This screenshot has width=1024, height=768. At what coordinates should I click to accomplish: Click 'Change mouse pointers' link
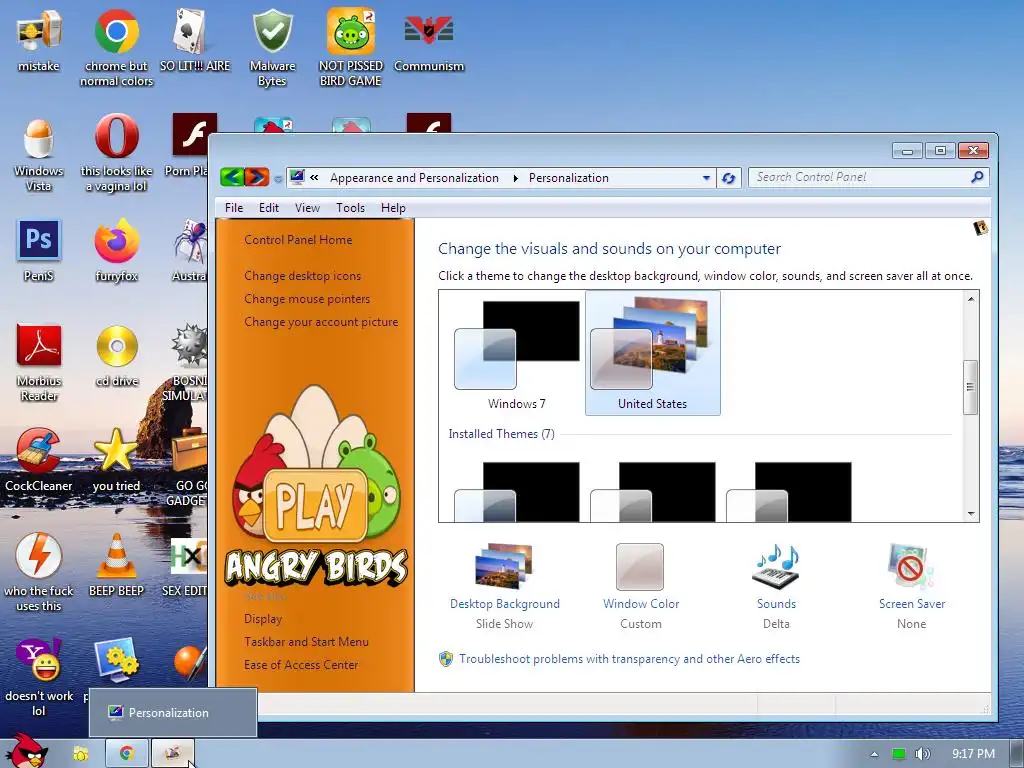coord(307,298)
